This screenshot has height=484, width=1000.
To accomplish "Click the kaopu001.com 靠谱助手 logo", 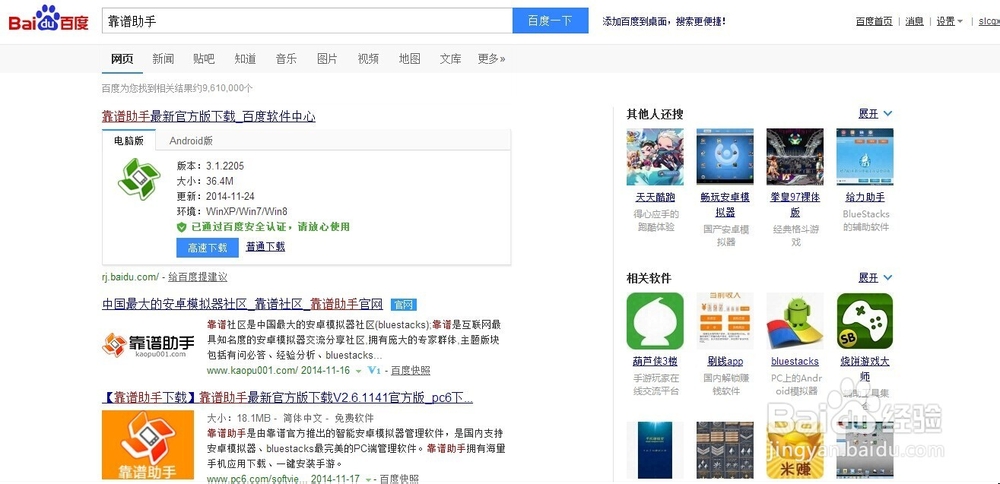I will 149,345.
